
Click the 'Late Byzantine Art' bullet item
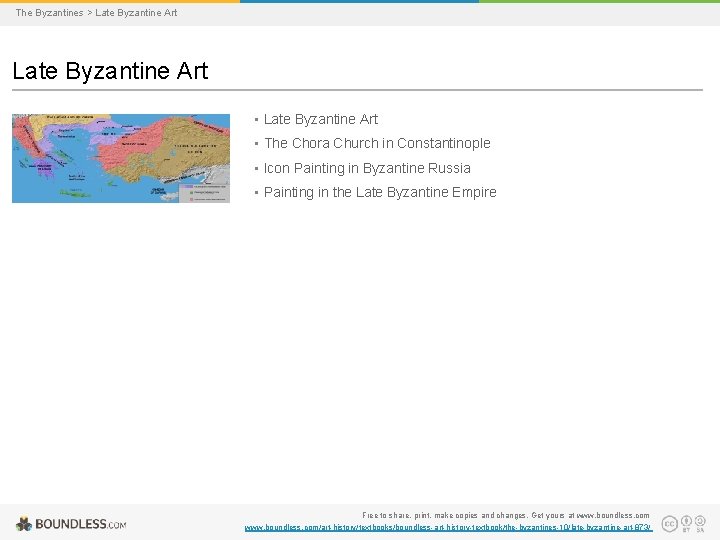pyautogui.click(x=321, y=119)
